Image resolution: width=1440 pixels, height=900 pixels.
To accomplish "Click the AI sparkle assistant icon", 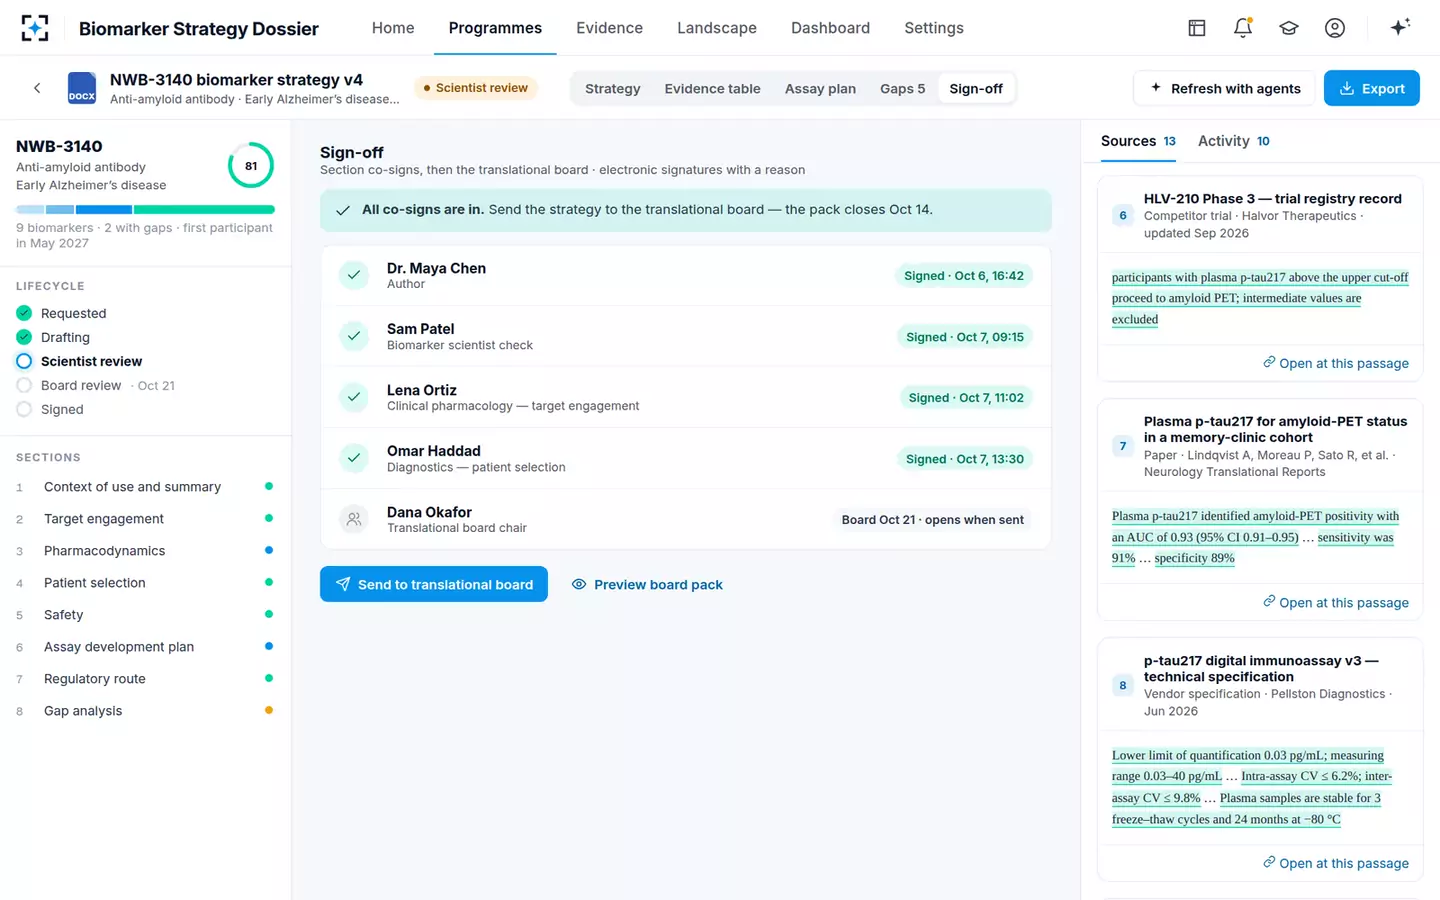I will coord(1400,27).
